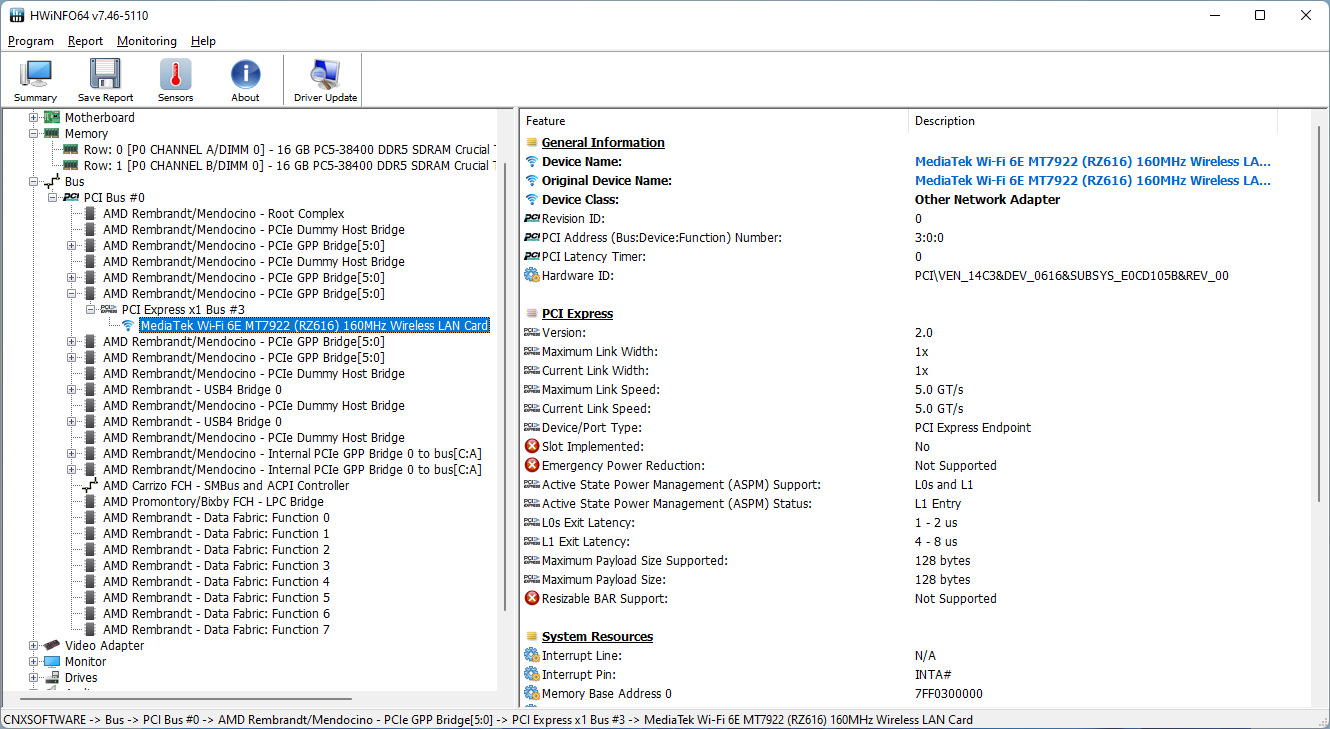
Task: Click the Monitor tree icon
Action: [x=51, y=662]
